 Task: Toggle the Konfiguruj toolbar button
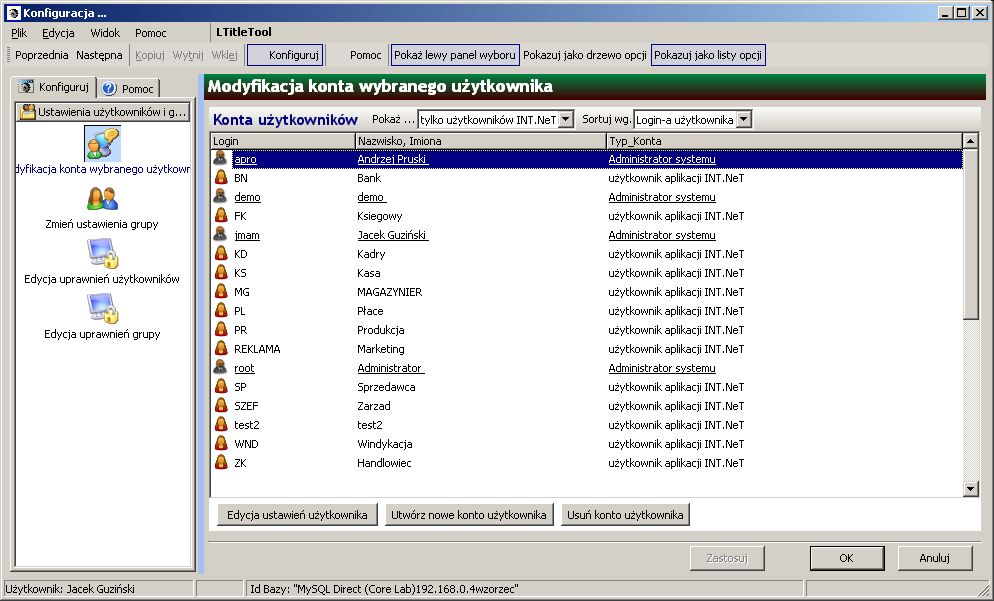285,55
